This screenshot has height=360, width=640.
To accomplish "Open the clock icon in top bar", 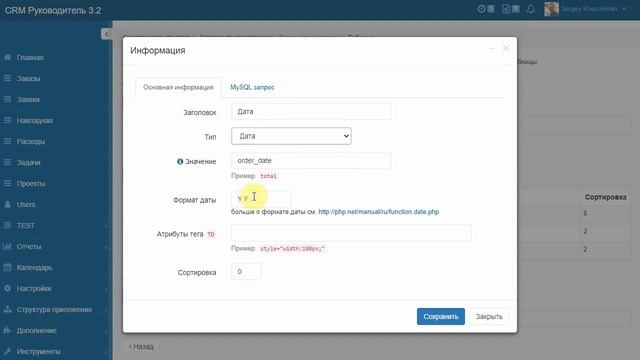I will tap(482, 9).
